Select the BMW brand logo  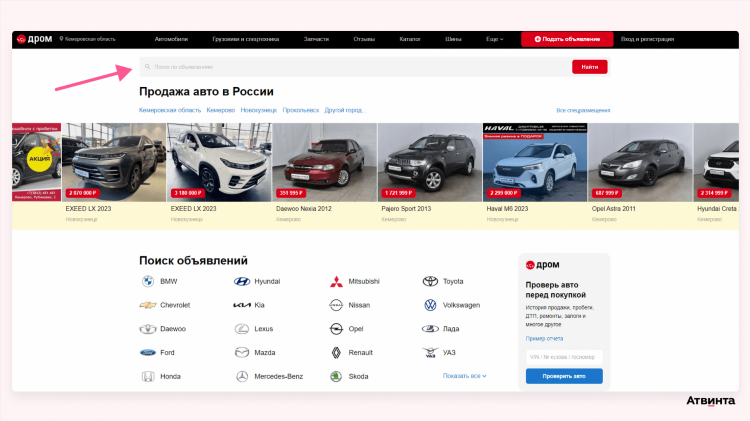point(148,281)
